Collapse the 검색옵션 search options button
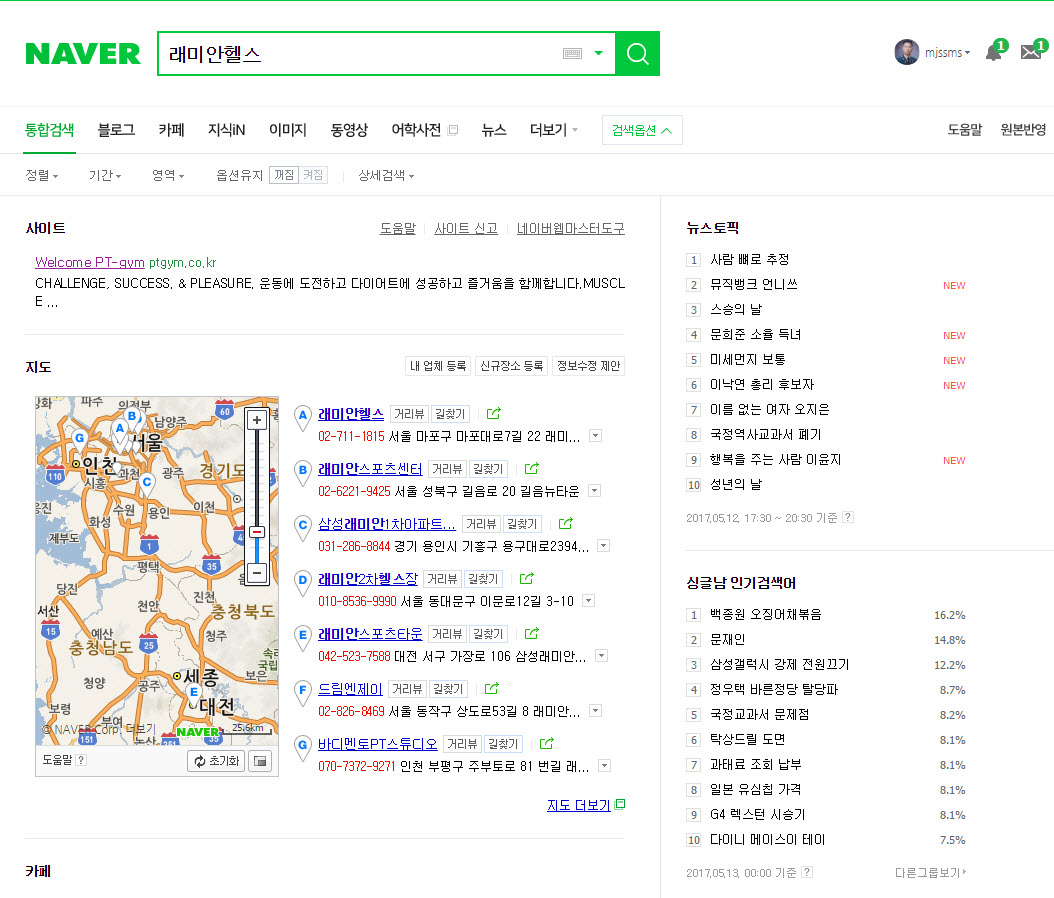 (642, 130)
